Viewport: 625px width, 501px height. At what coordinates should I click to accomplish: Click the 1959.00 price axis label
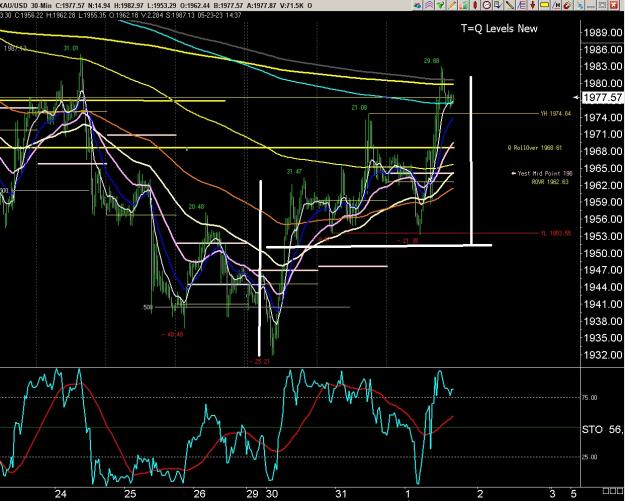(x=603, y=202)
